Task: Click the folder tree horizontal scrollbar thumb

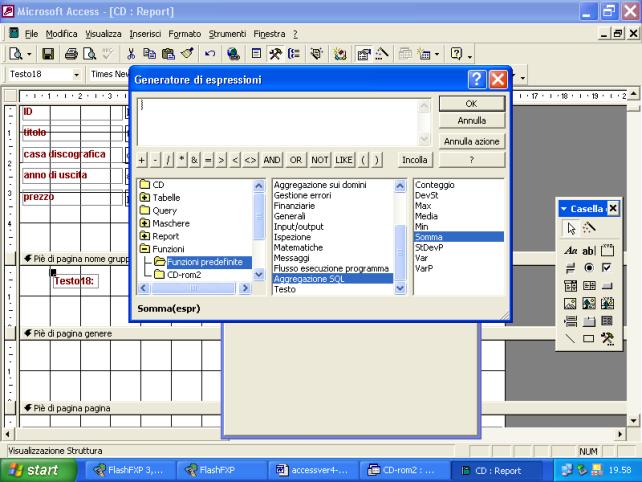Action: point(193,288)
